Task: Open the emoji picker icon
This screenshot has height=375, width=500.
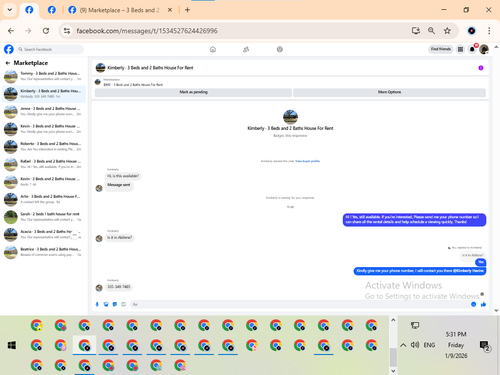Action: (x=473, y=304)
